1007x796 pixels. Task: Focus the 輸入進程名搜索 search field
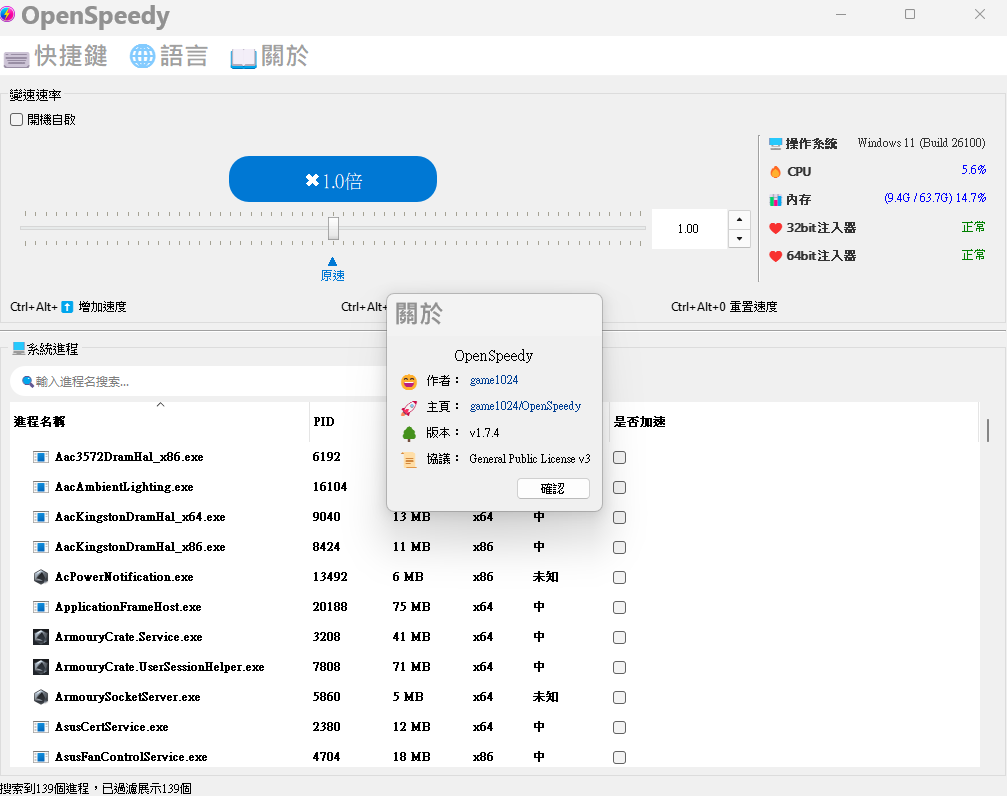[x=198, y=382]
